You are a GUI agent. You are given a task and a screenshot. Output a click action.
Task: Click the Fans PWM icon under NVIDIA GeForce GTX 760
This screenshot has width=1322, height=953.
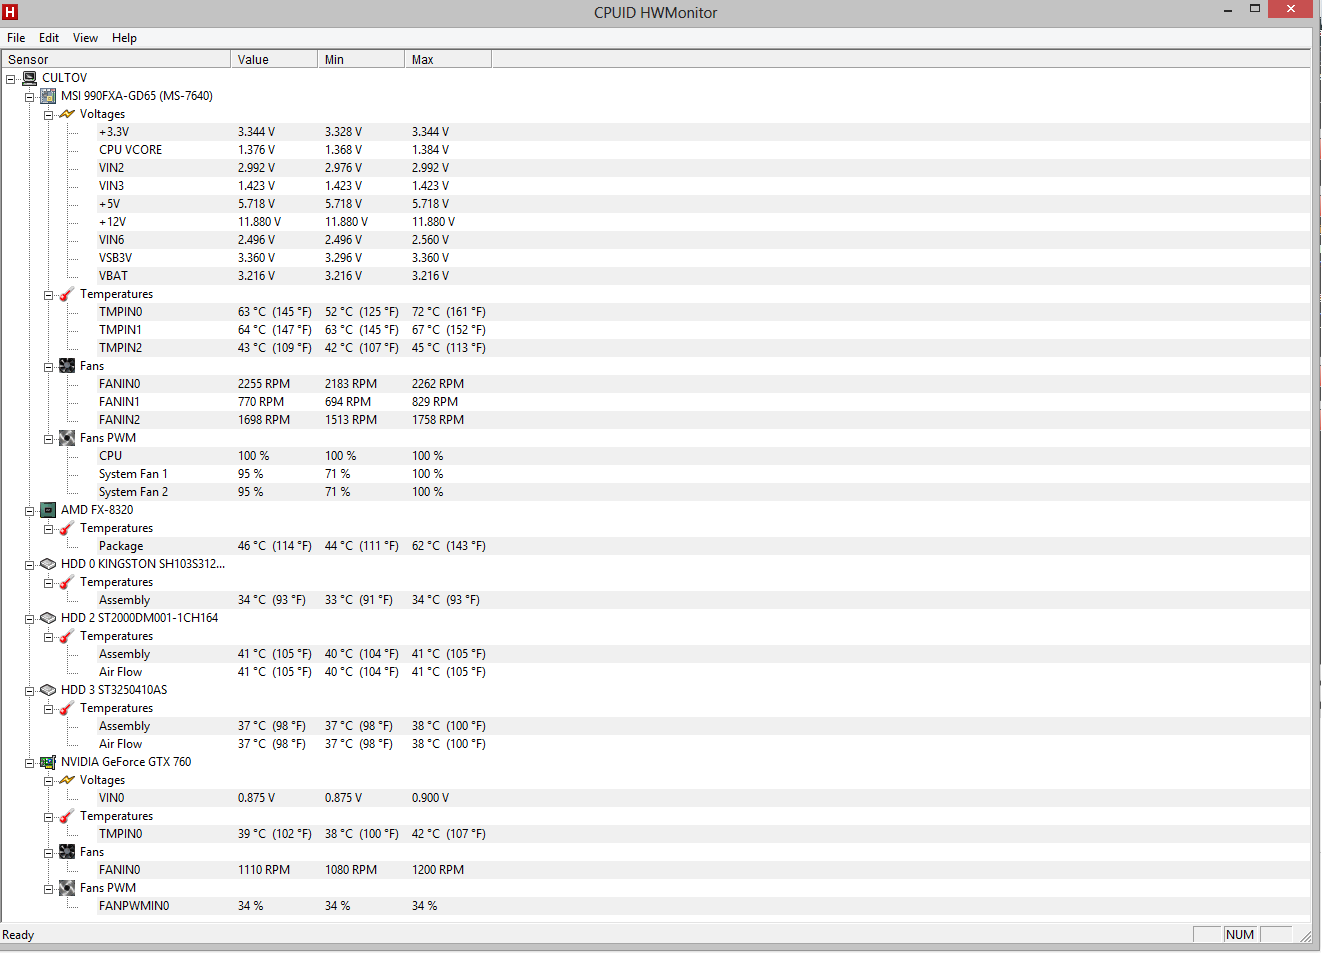(67, 888)
